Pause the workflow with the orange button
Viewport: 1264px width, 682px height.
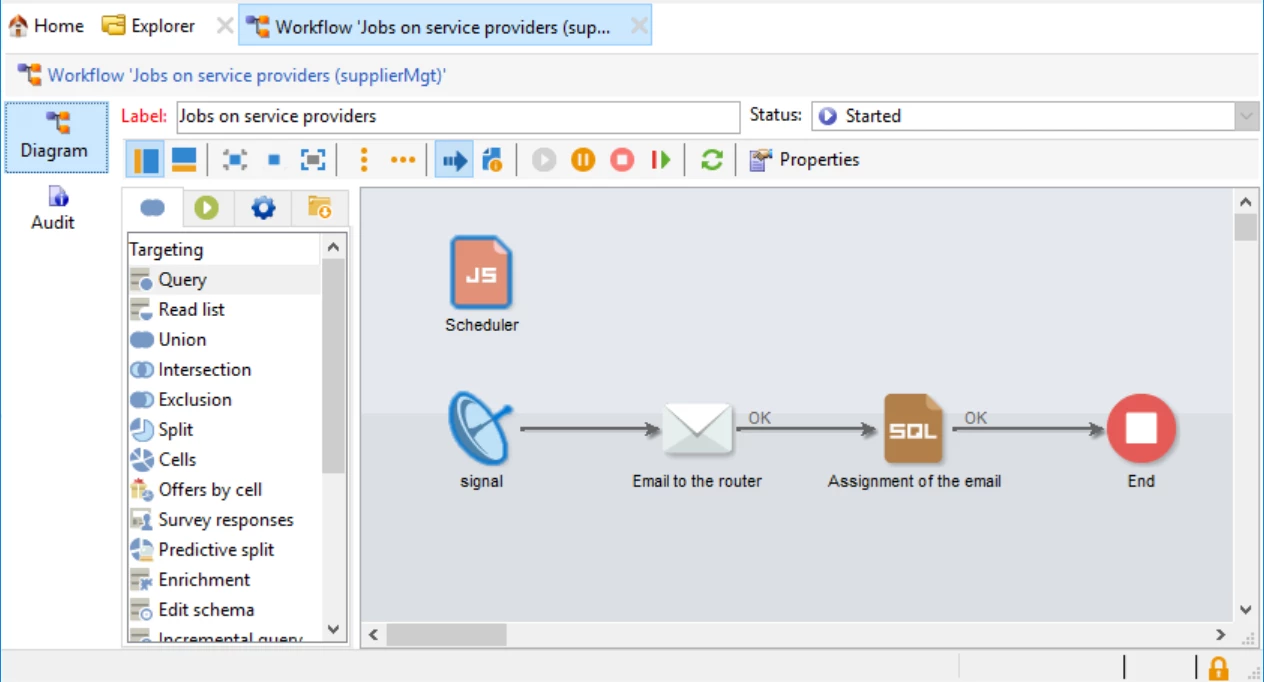583,160
